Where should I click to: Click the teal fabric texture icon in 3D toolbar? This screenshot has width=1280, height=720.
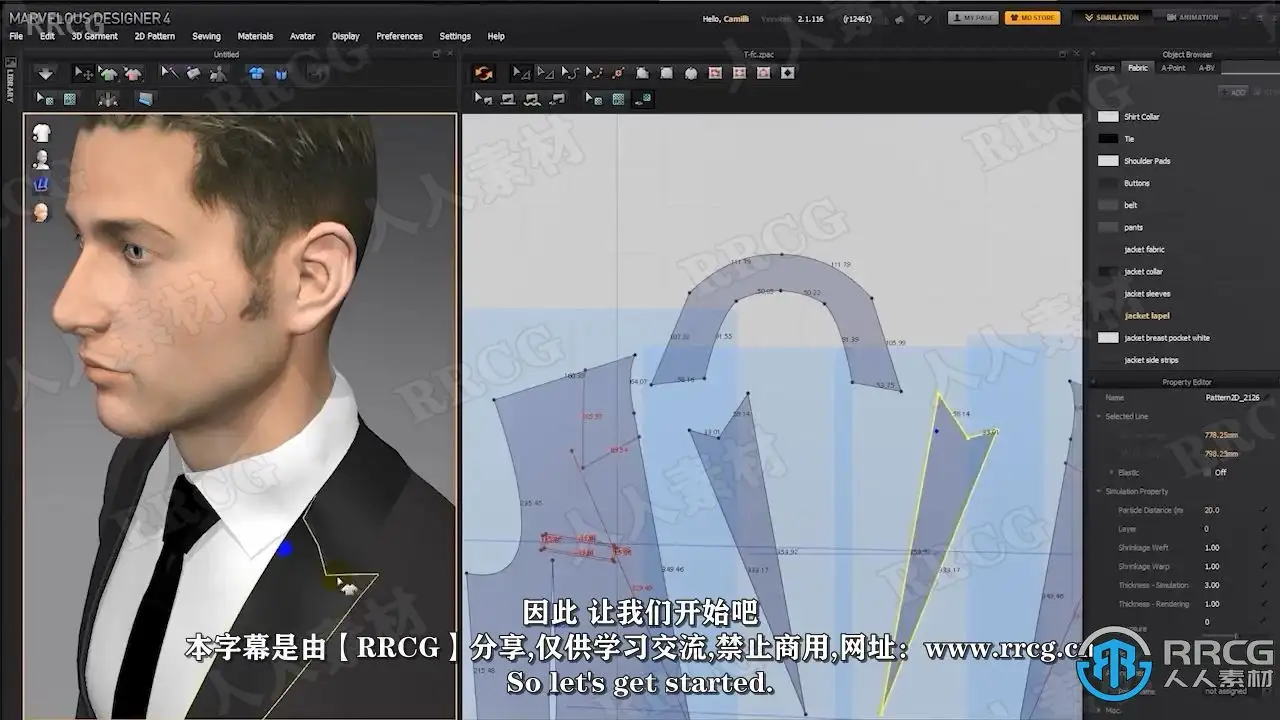(70, 98)
